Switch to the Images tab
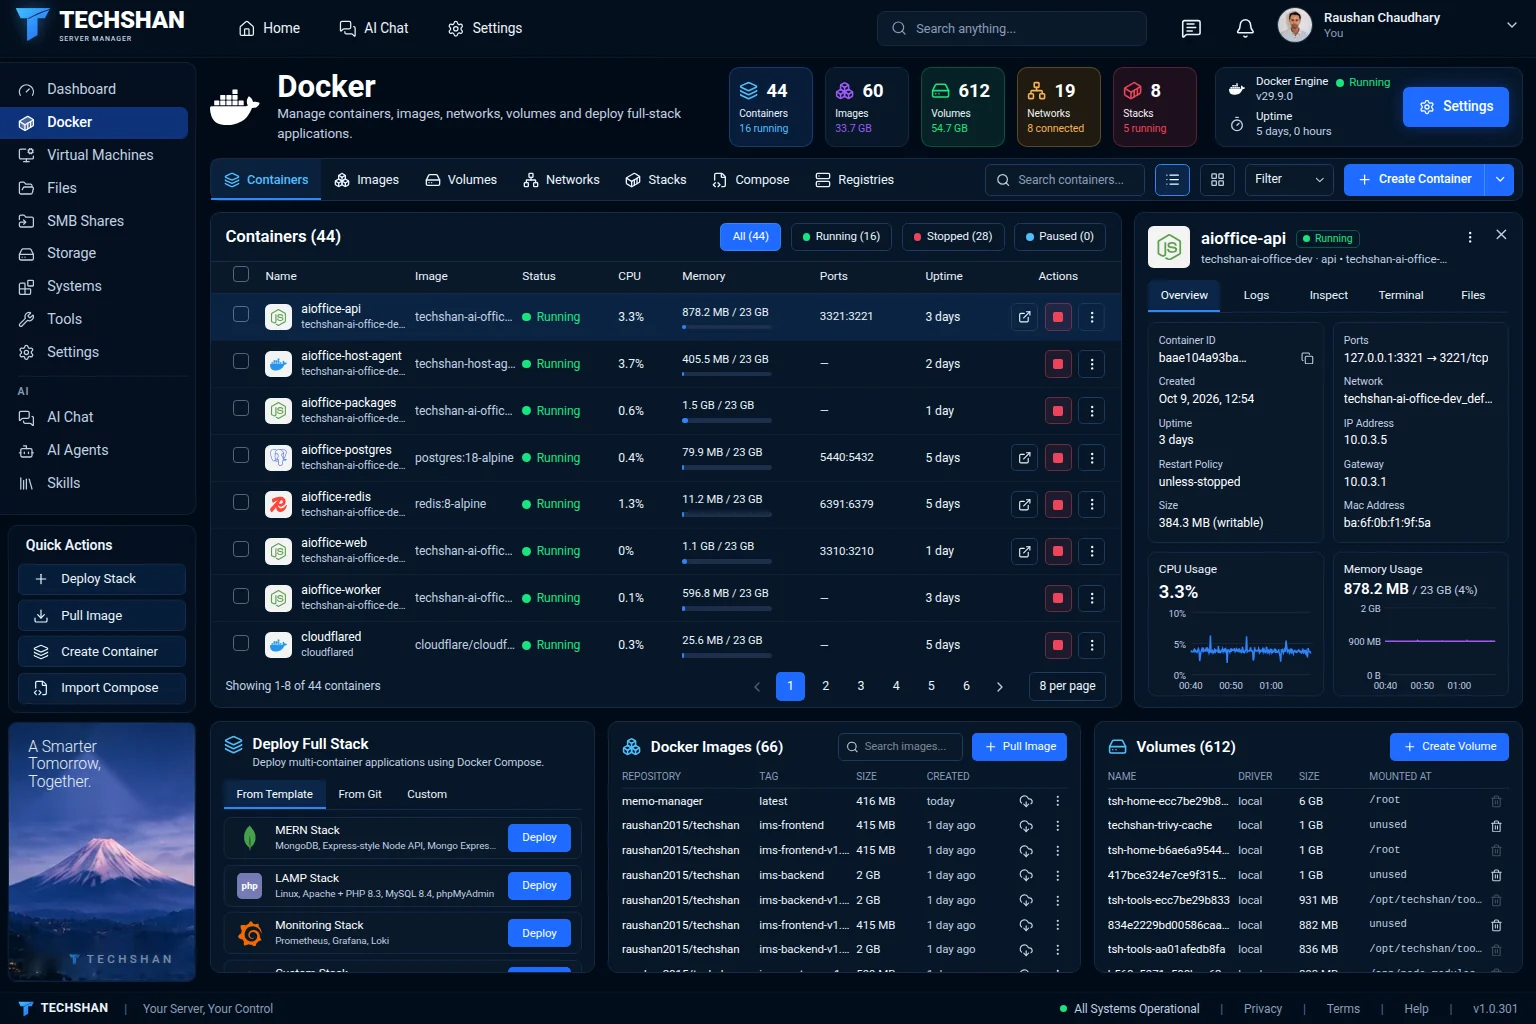This screenshot has width=1536, height=1024. point(367,180)
